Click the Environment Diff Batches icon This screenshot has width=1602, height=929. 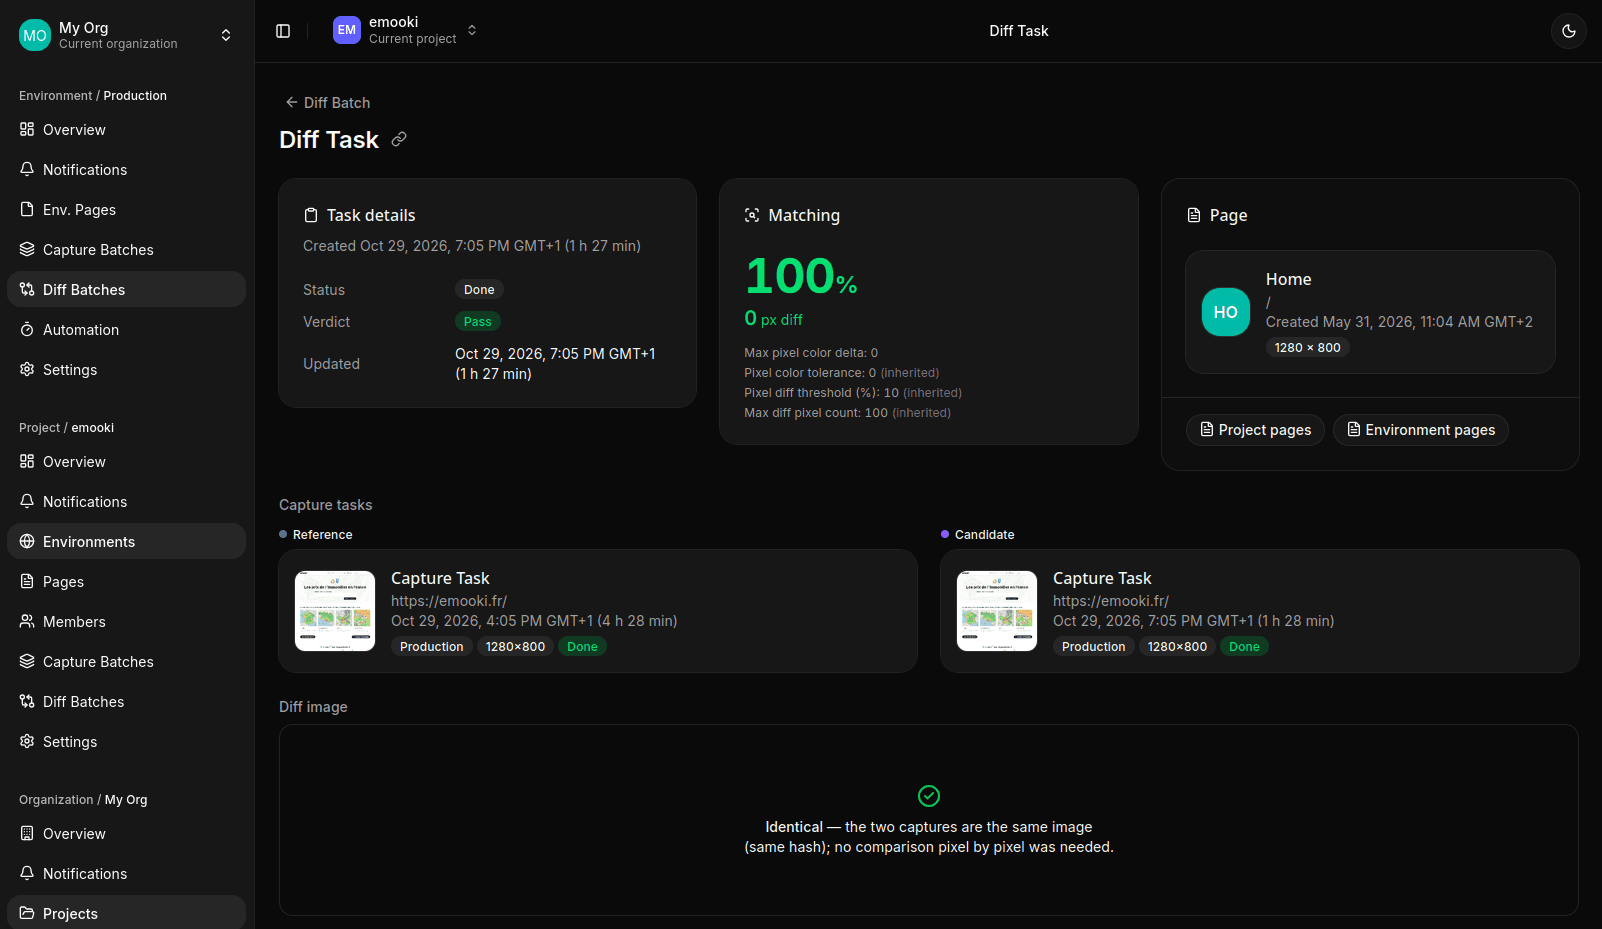27,289
